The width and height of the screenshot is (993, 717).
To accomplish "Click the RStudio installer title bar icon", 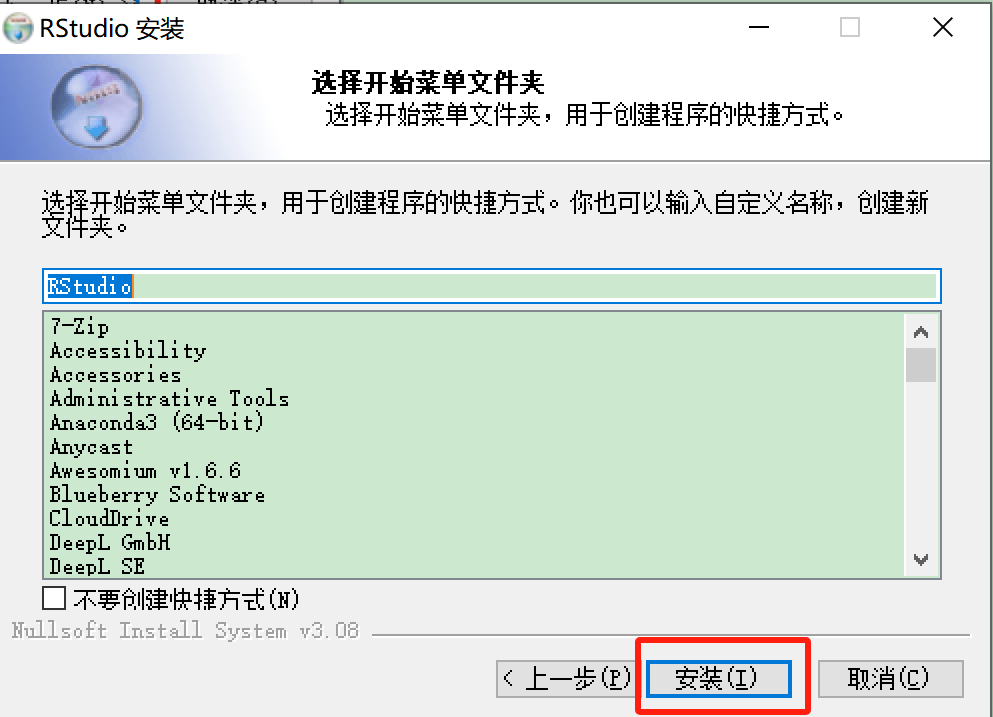I will 18,29.
